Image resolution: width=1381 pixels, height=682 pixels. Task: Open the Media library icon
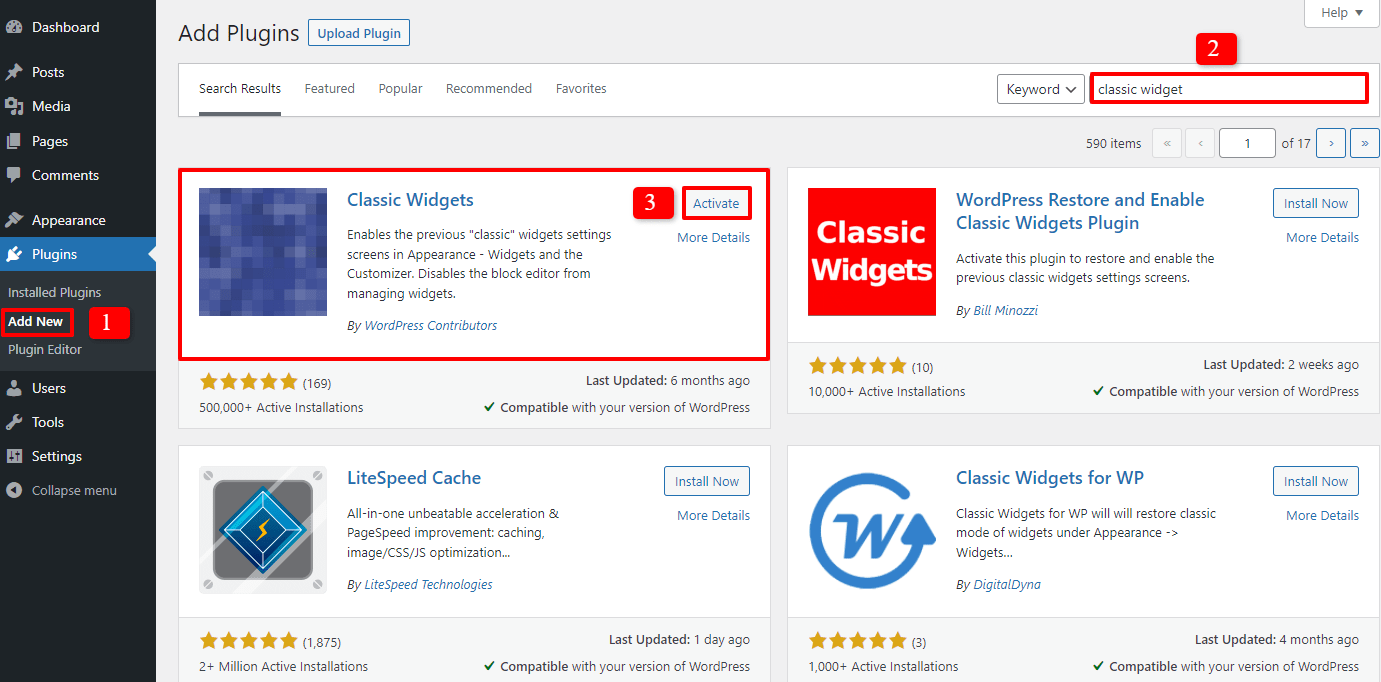(18, 106)
